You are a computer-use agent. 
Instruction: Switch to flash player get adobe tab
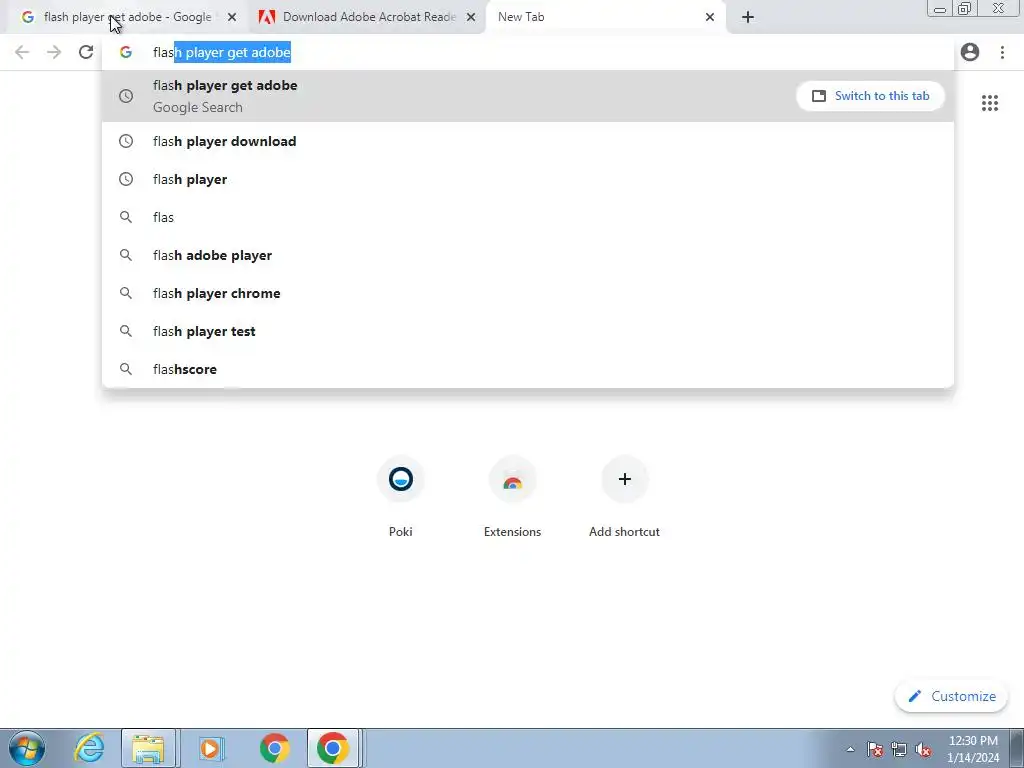(x=127, y=17)
